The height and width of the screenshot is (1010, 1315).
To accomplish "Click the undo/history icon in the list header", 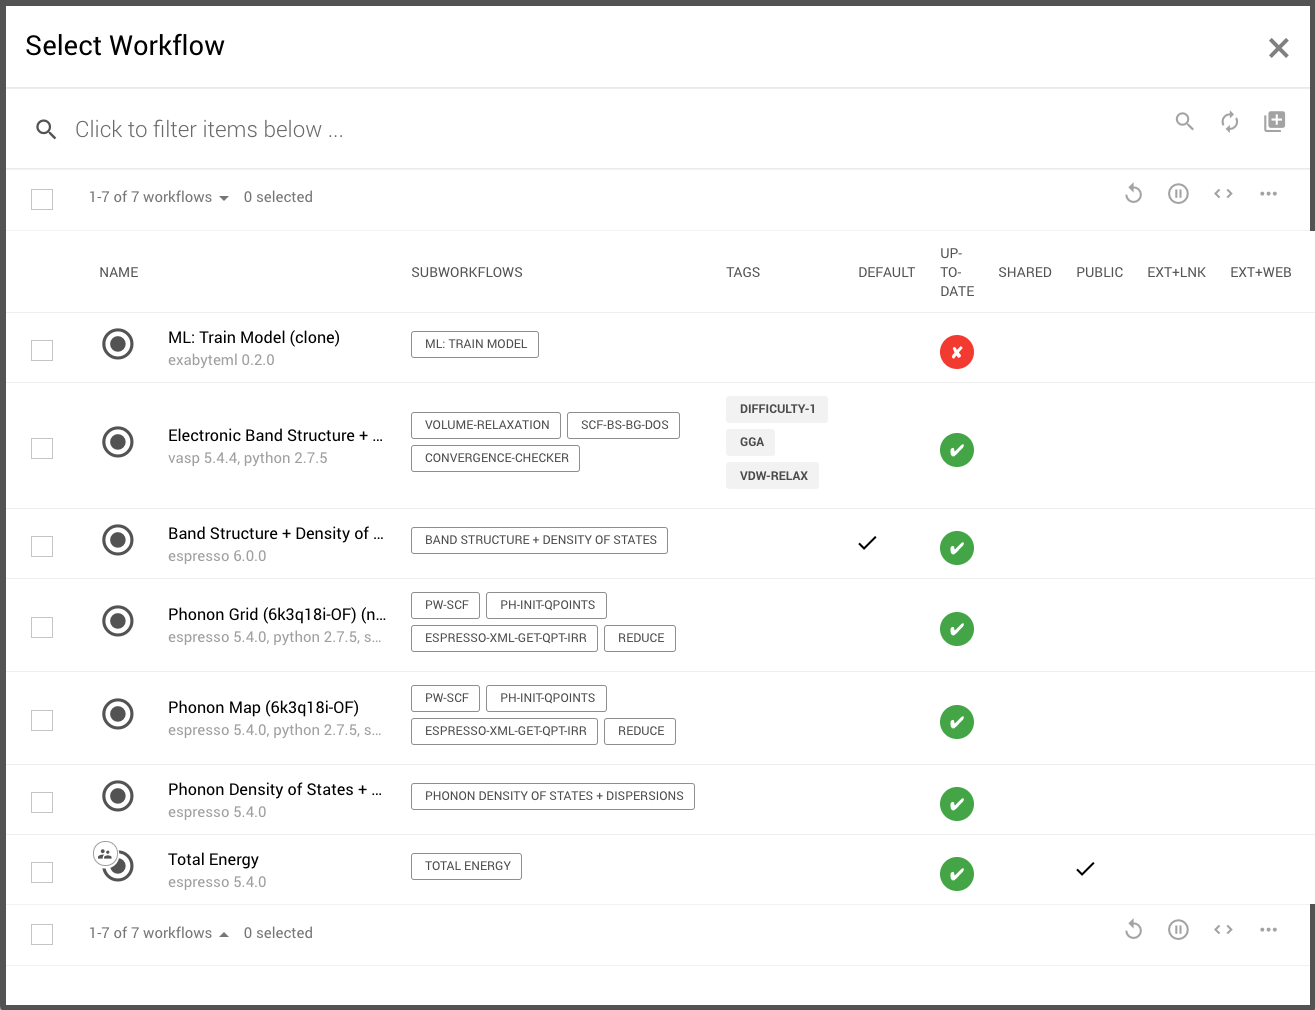I will coord(1133,193).
